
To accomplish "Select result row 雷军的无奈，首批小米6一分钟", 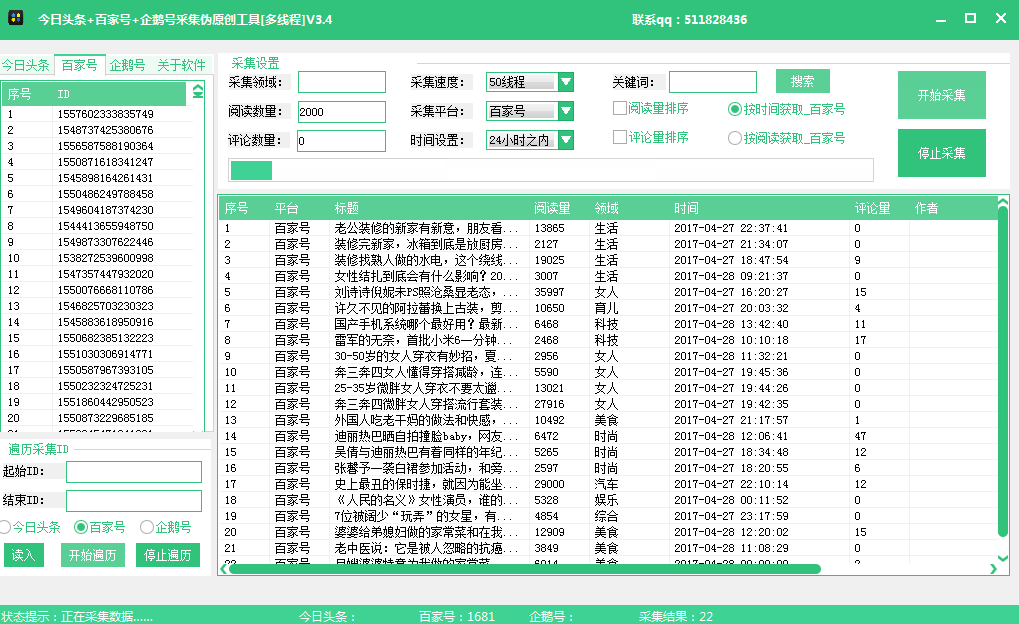I will [x=608, y=340].
